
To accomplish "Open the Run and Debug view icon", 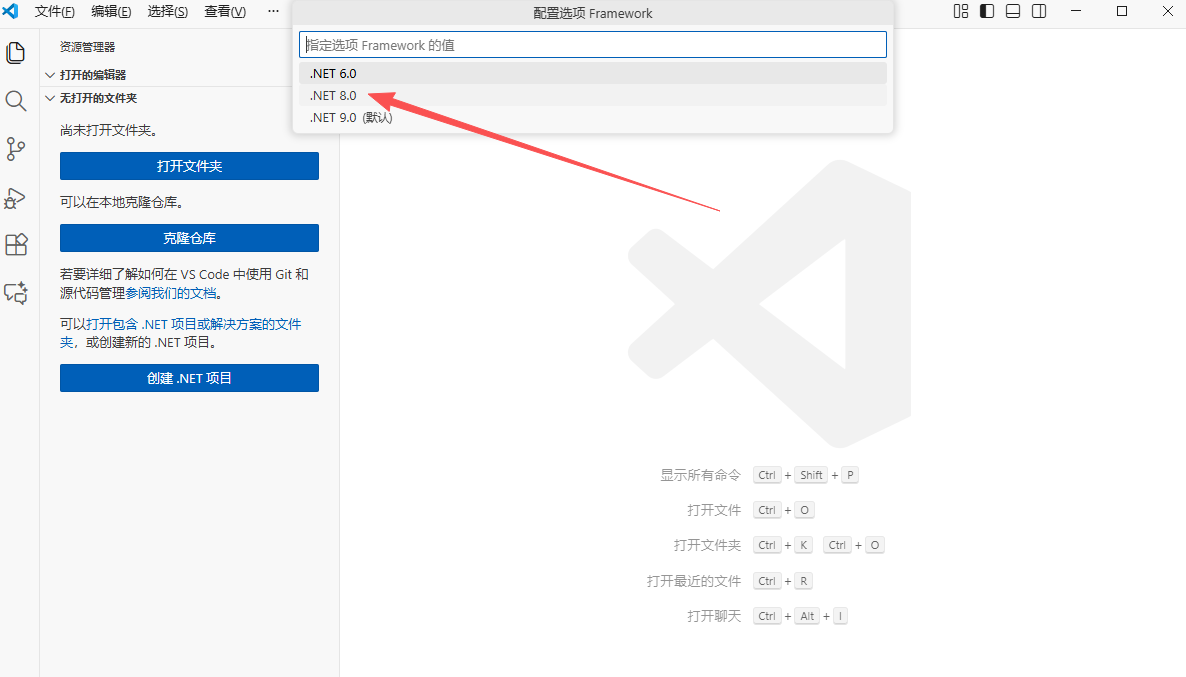I will click(16, 197).
